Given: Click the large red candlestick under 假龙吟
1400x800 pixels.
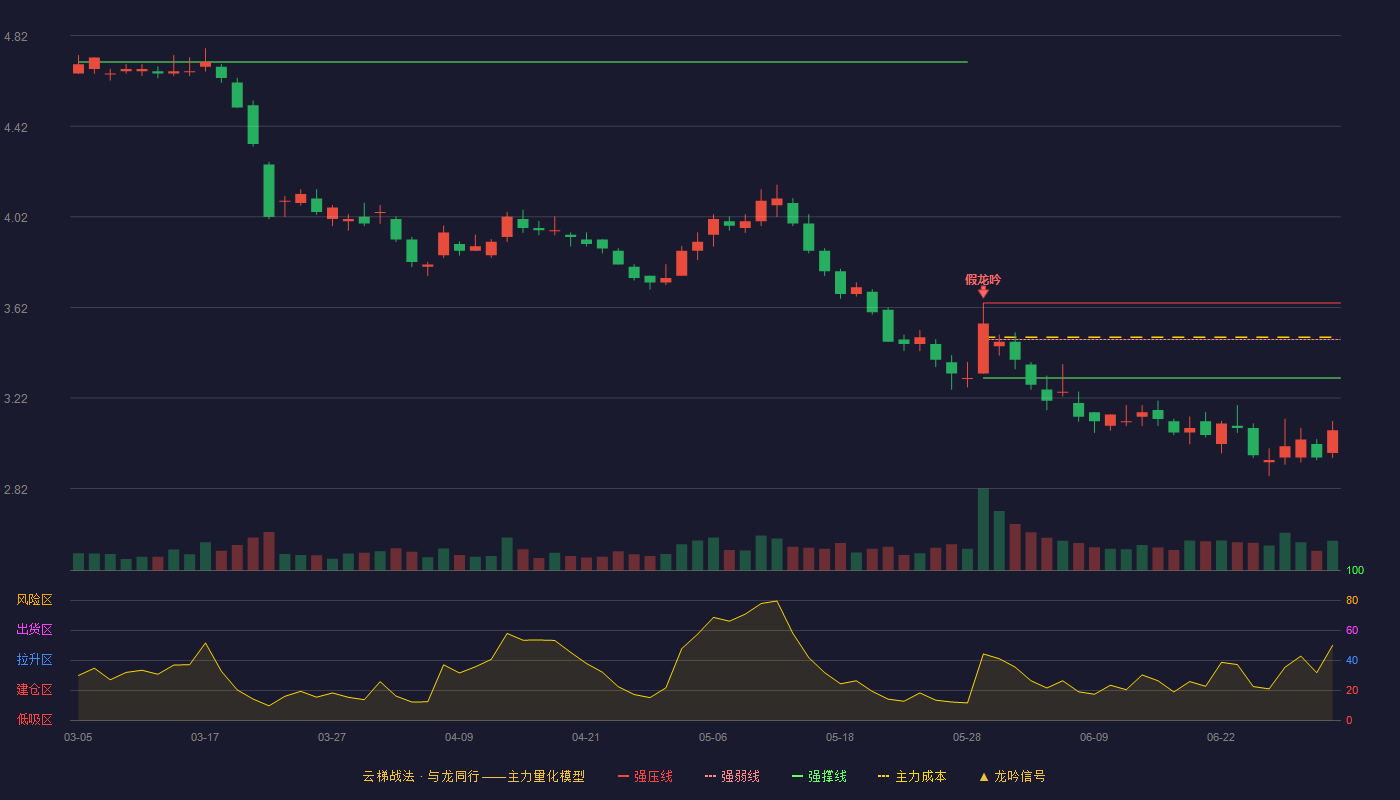Looking at the screenshot, I should tap(983, 348).
